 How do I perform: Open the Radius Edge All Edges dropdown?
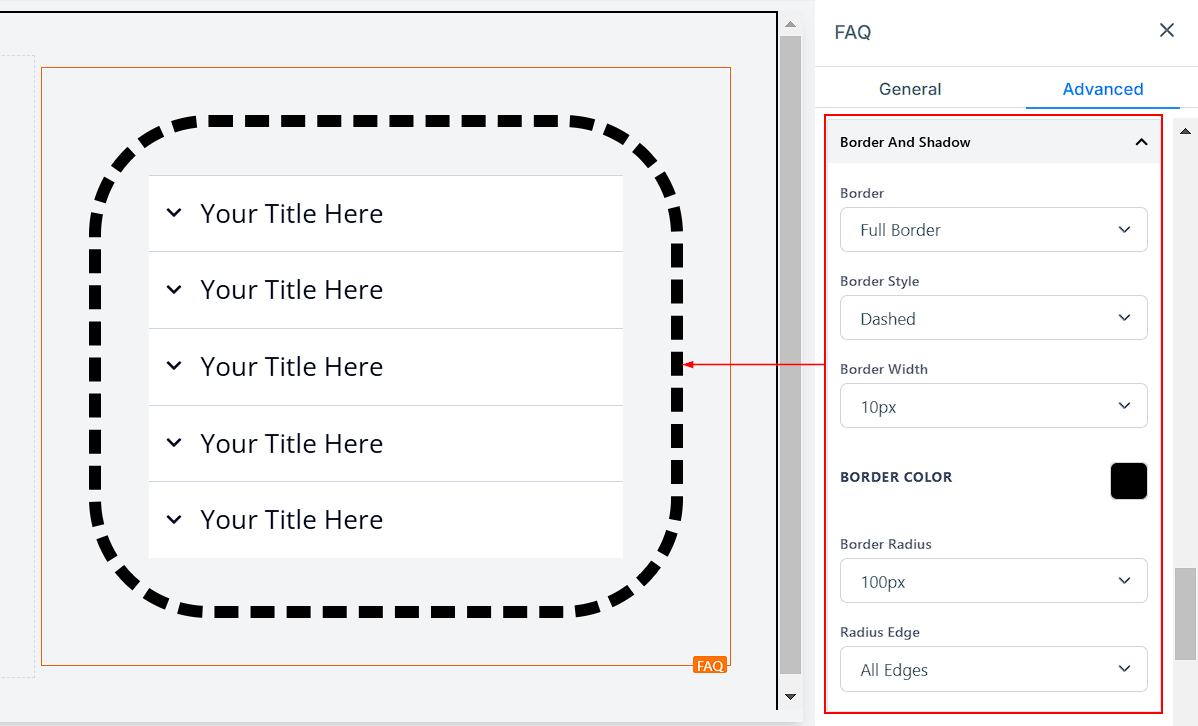tap(993, 669)
